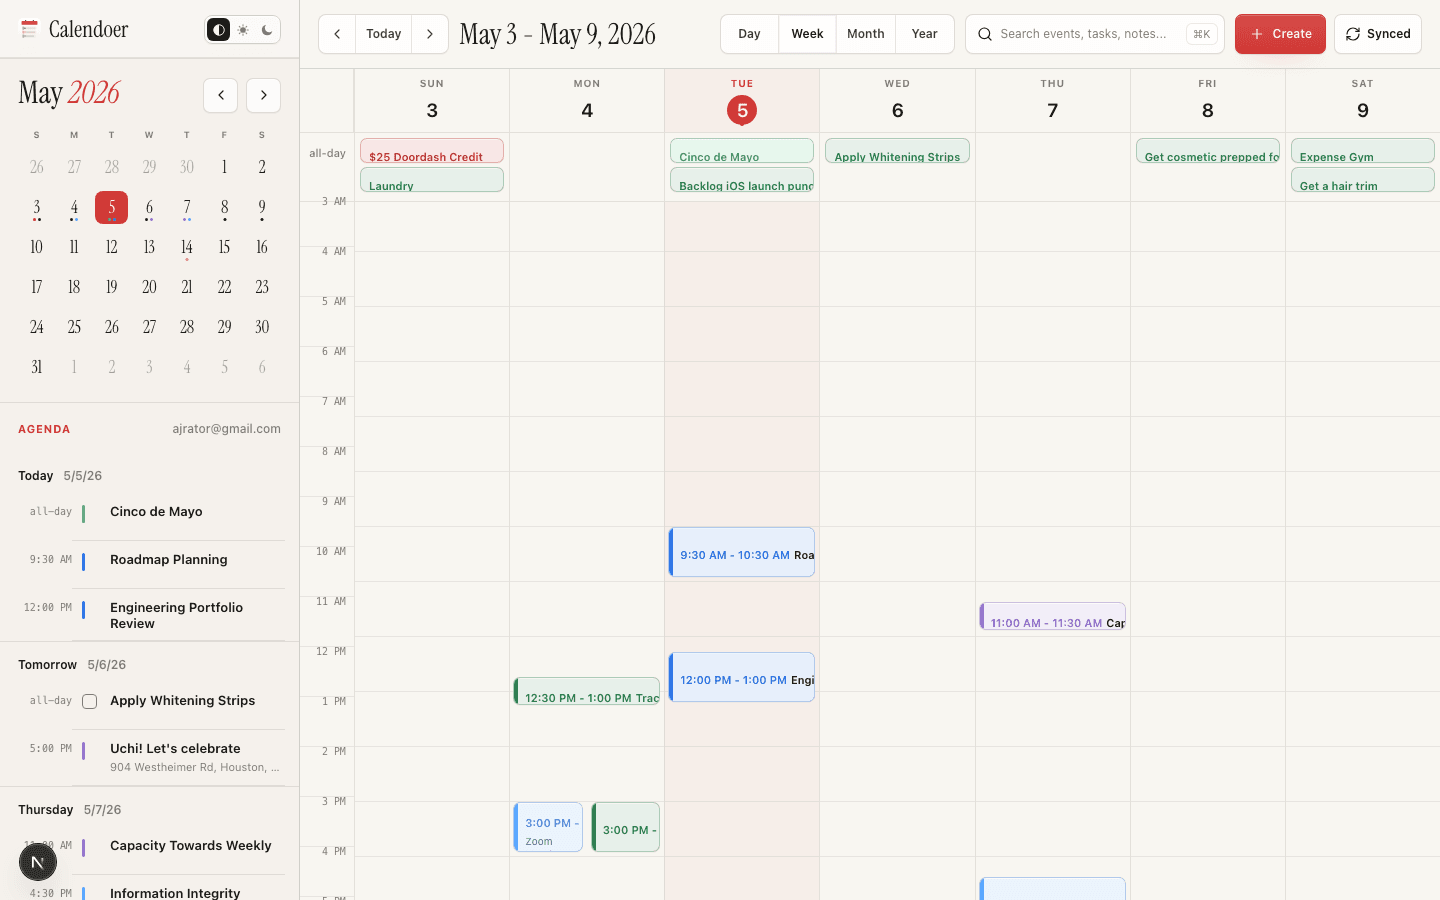Select Saturday 9 column header
Screen dimensions: 1440x900
[1363, 100]
